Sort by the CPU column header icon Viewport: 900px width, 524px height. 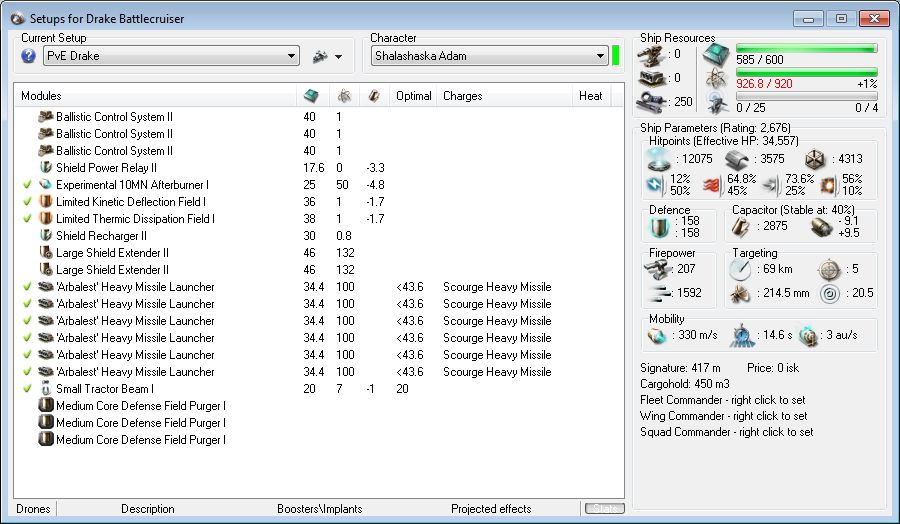311,96
